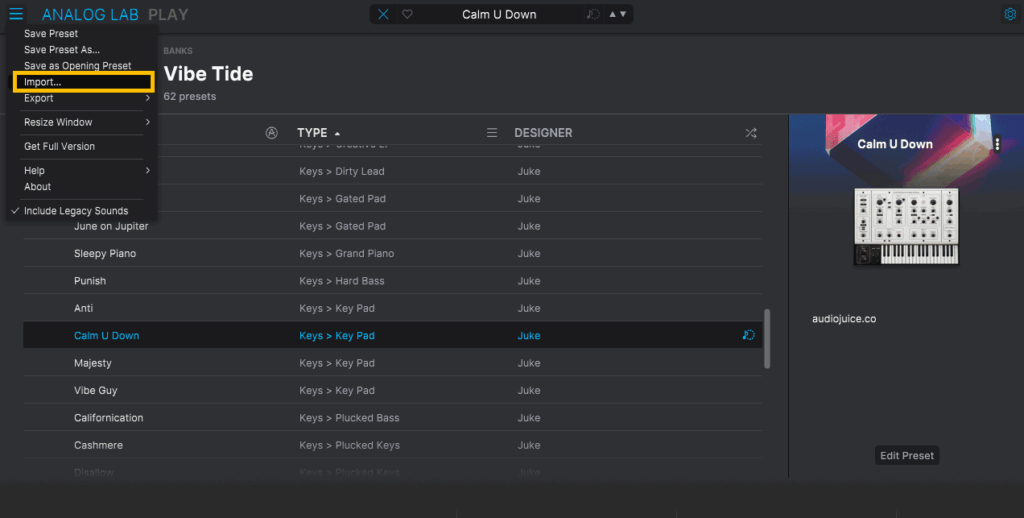Select the Majesty preset
The height and width of the screenshot is (518, 1024).
[93, 363]
